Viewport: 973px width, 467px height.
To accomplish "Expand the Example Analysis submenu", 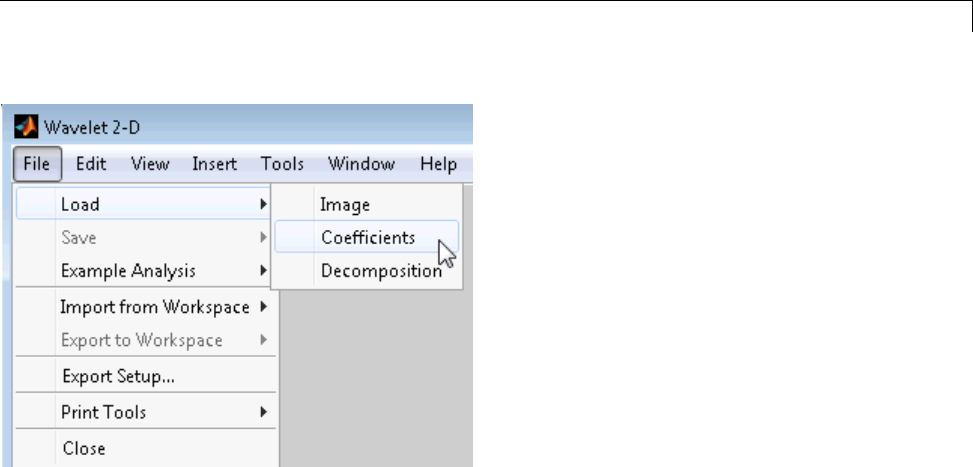I will (x=145, y=271).
